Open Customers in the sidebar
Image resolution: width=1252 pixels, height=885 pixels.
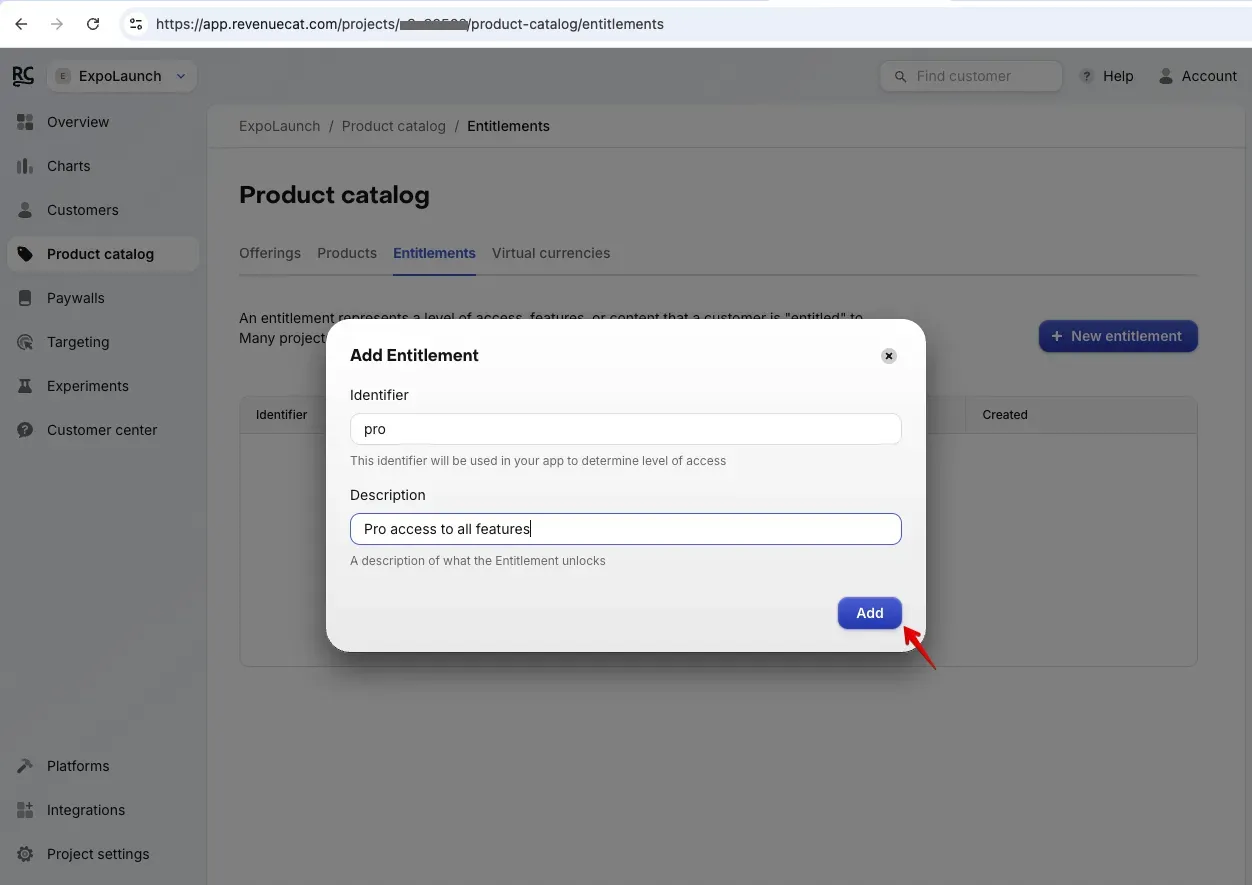tap(83, 210)
